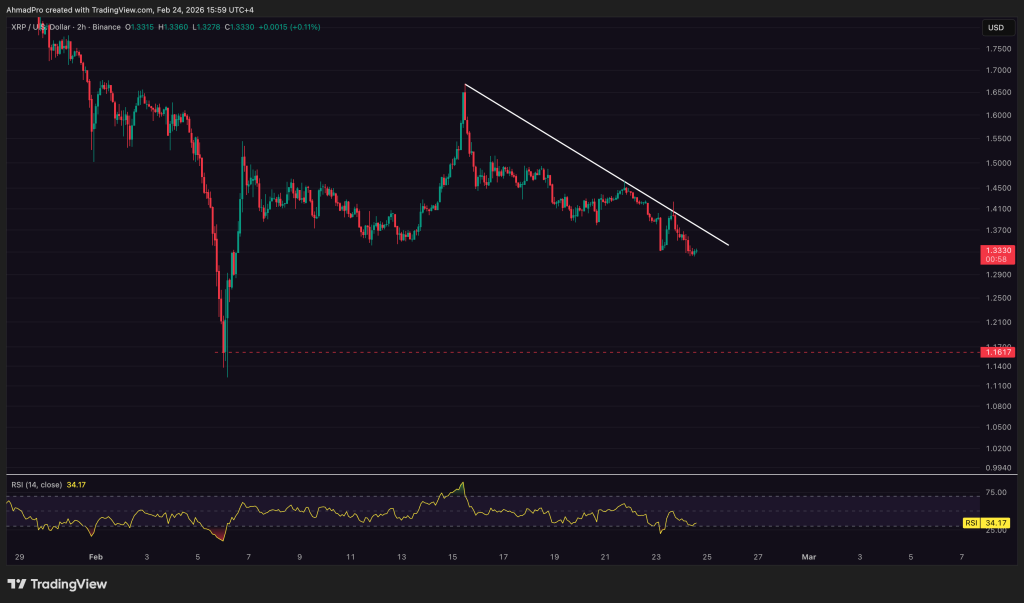Screen dimensions: 1024x603
Task: Select the red dashed alert price 1.1617
Action: tap(996, 352)
